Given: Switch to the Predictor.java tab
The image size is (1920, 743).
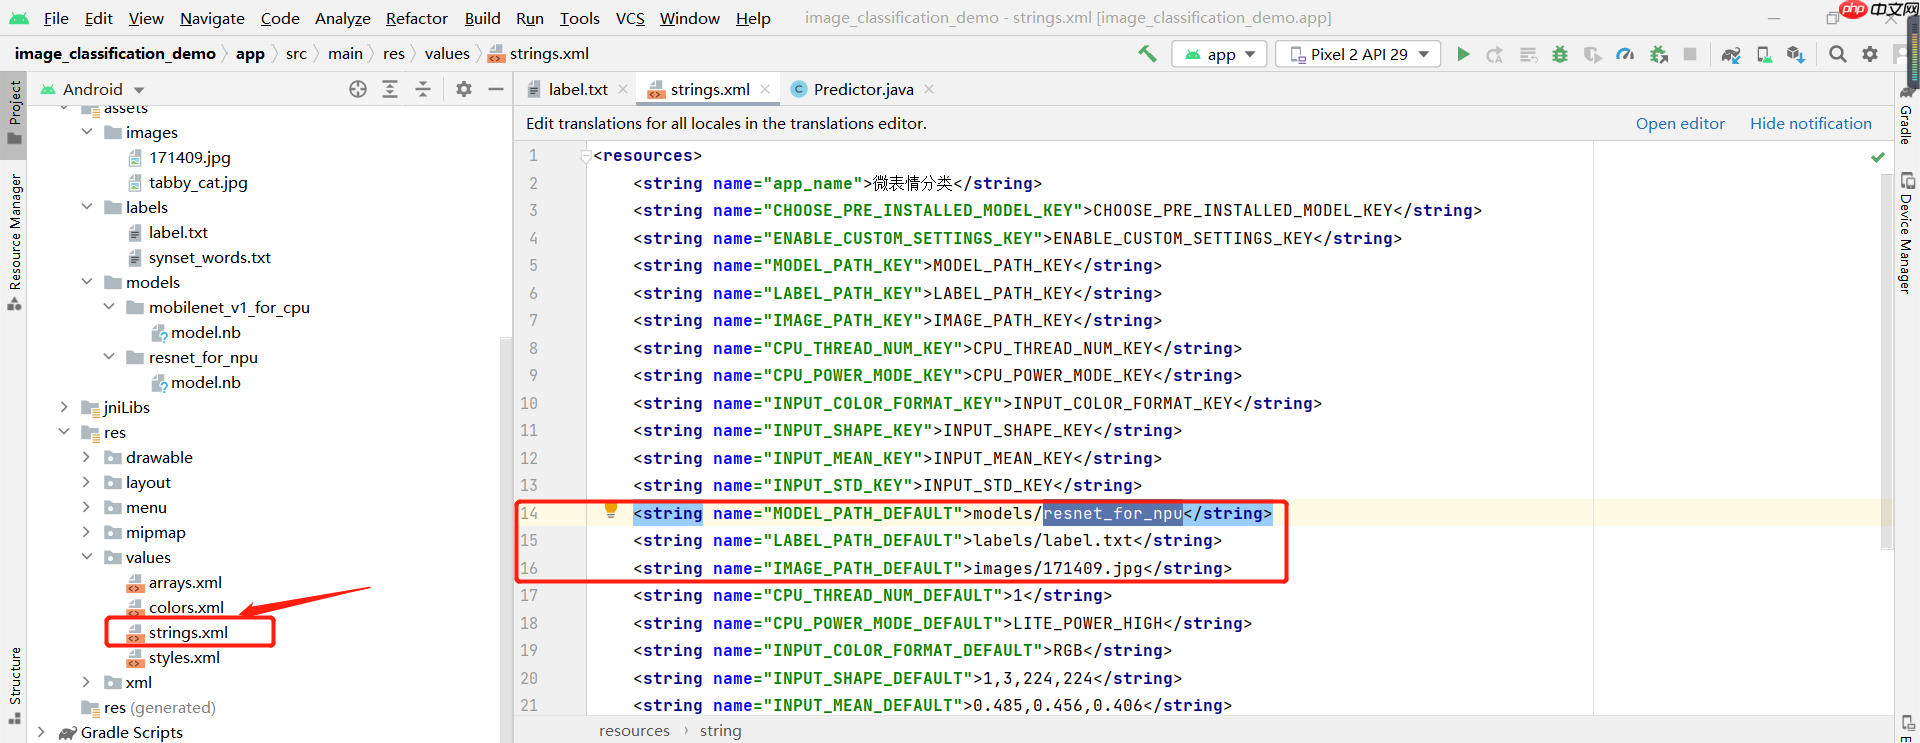Looking at the screenshot, I should (862, 89).
